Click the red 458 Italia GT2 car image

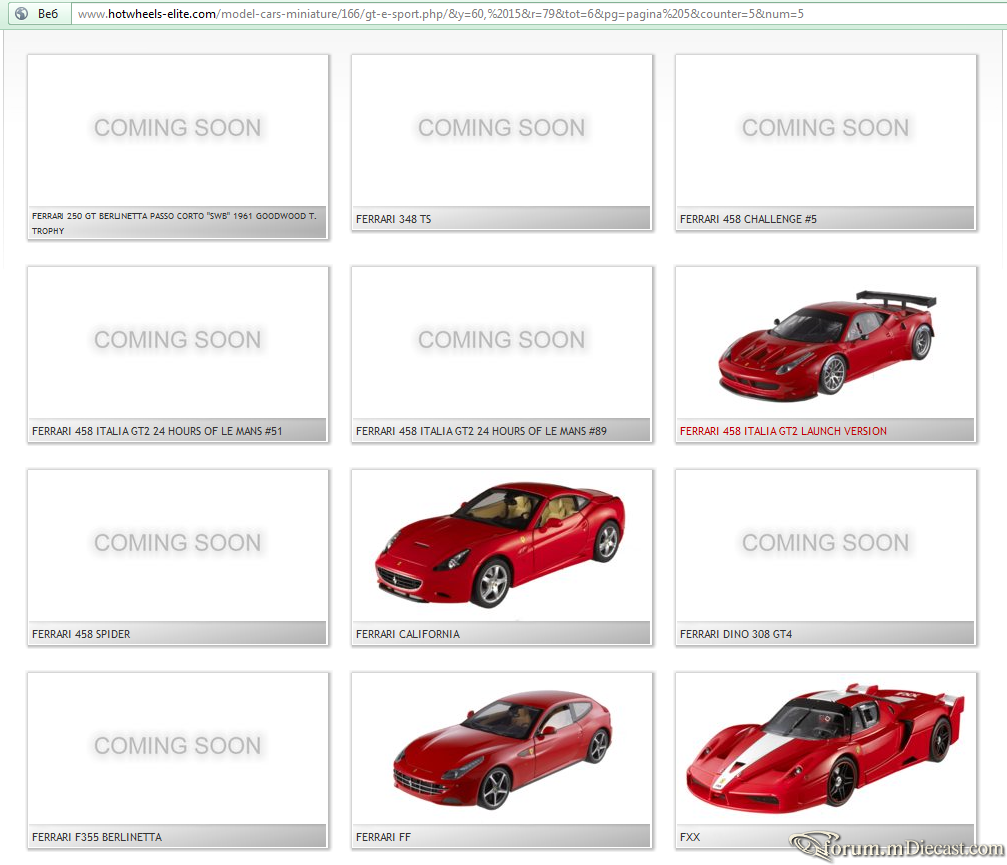pyautogui.click(x=827, y=345)
